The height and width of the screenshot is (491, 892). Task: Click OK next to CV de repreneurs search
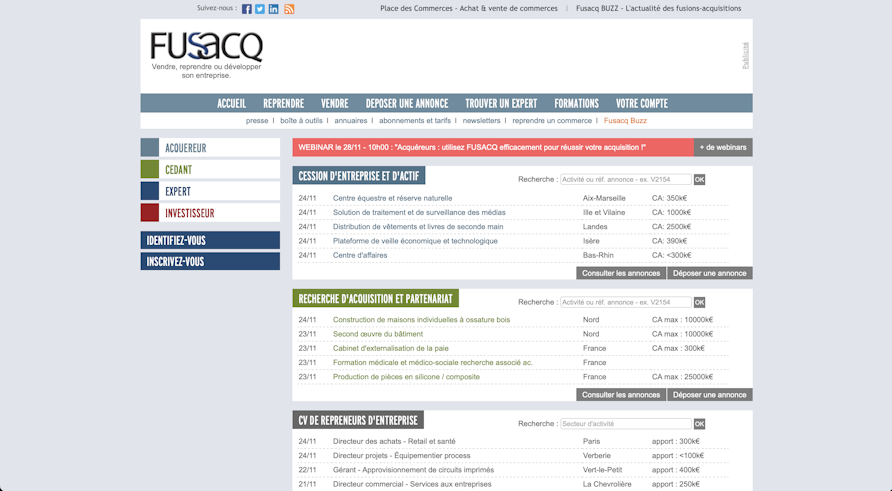pyautogui.click(x=699, y=424)
